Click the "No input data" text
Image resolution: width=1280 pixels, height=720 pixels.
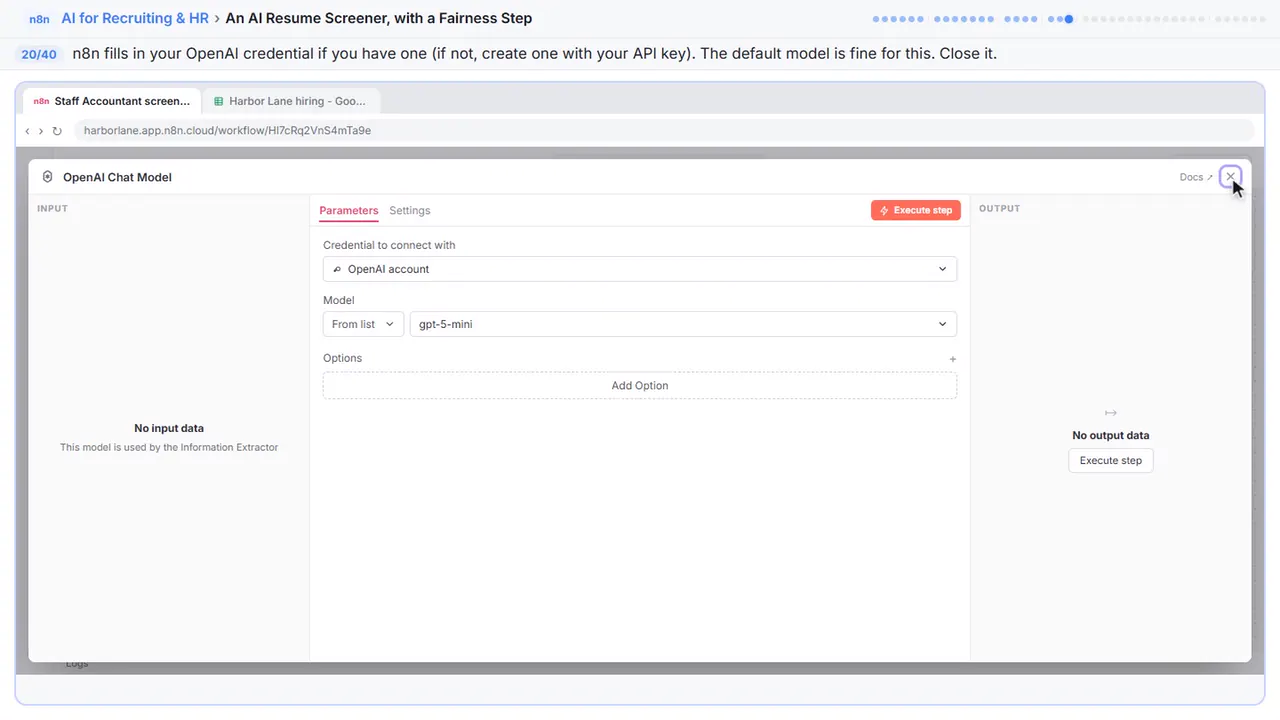pyautogui.click(x=169, y=429)
